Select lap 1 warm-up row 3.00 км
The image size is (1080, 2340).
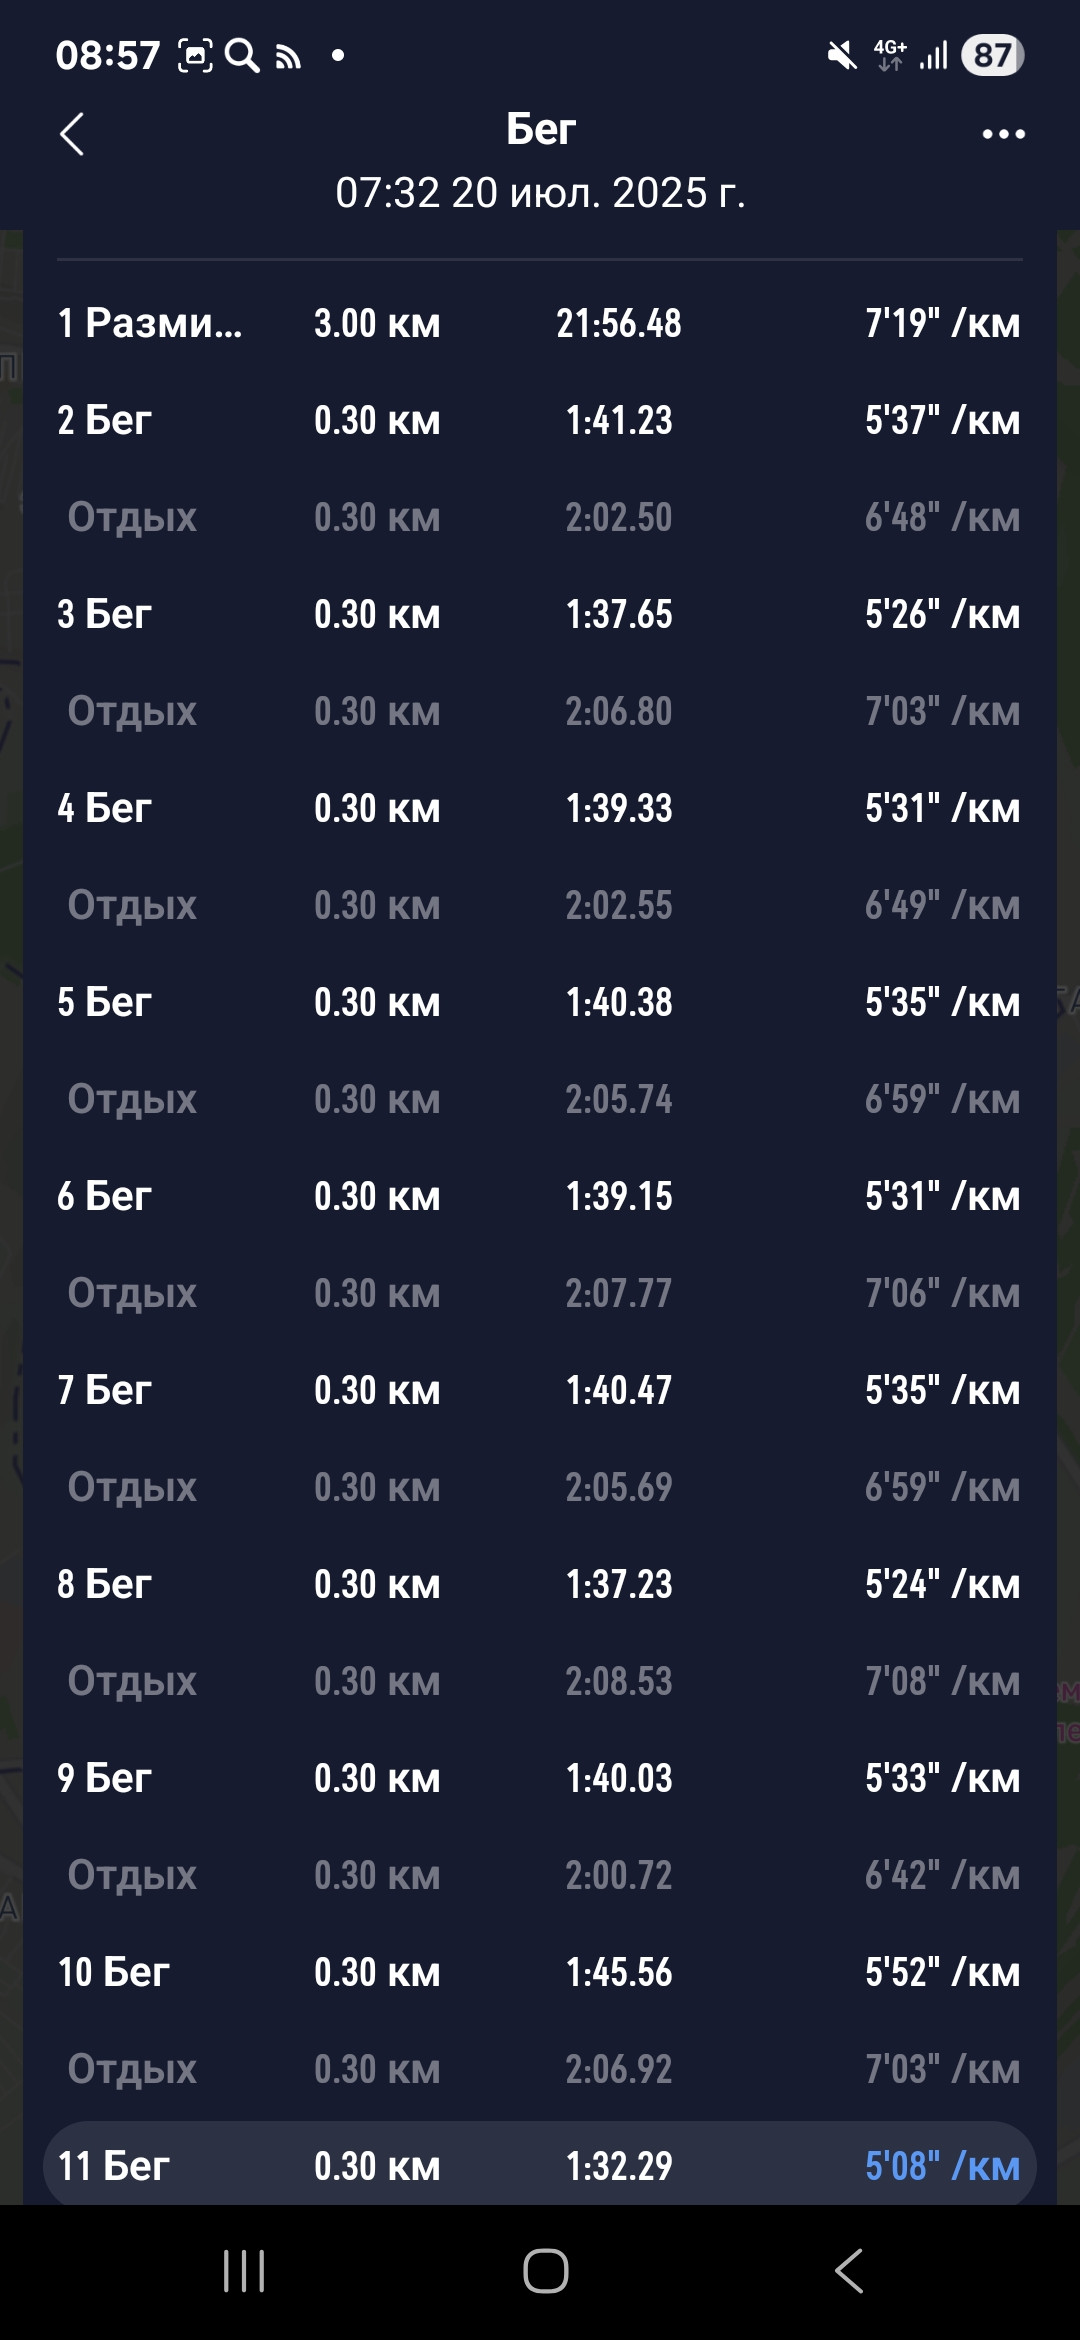[x=540, y=323]
